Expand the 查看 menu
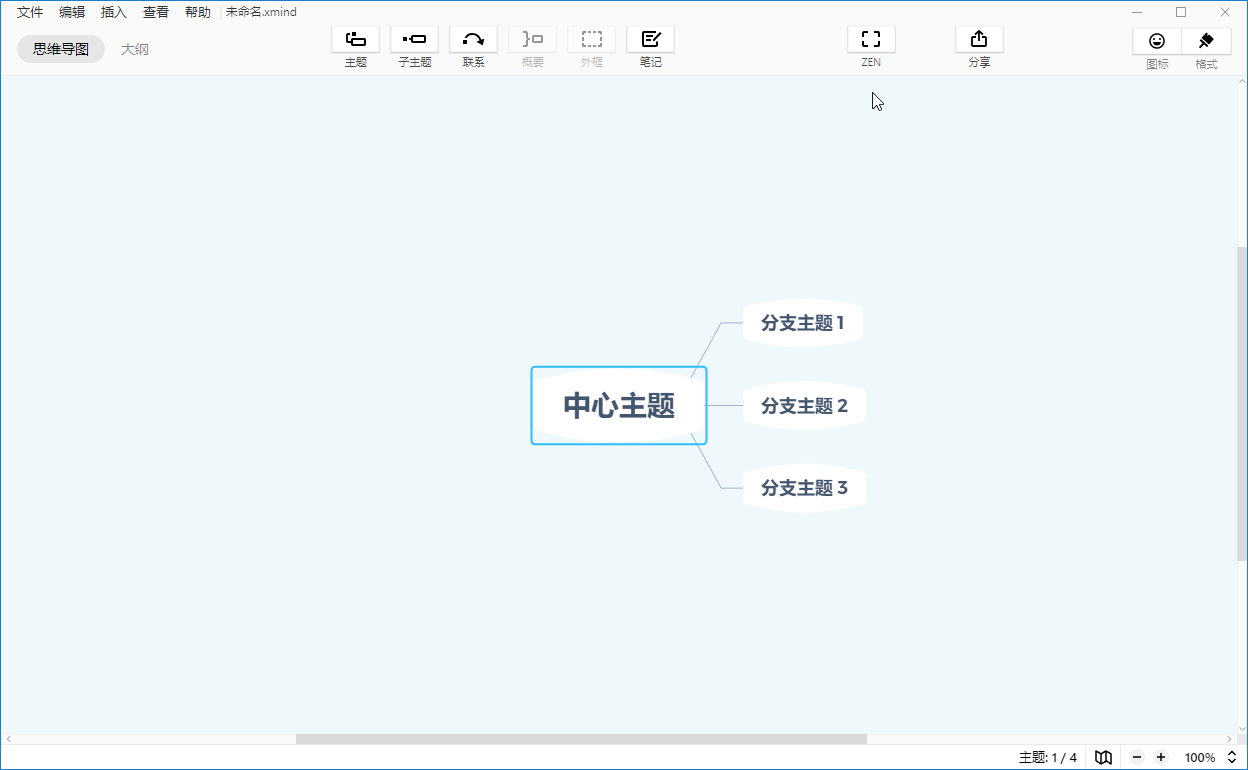The height and width of the screenshot is (770, 1248). point(156,12)
